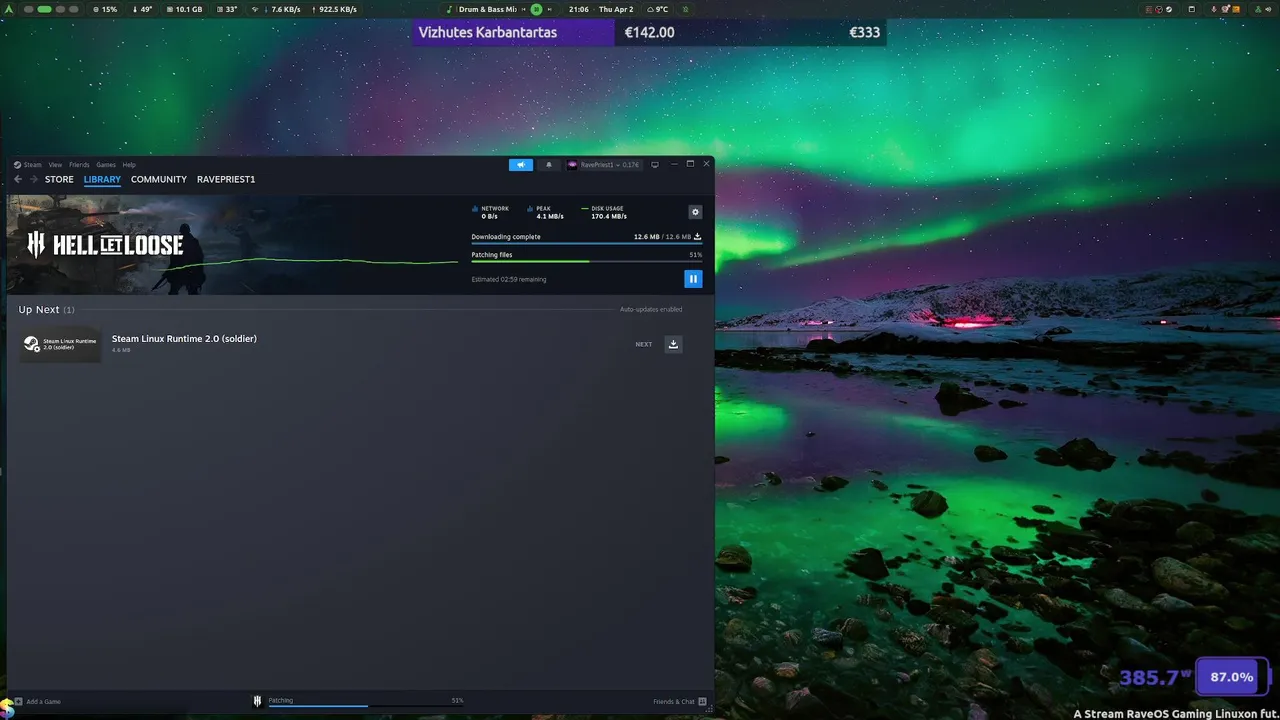1280x720 pixels.
Task: Click the green network tray icon
Action: click(1258, 9)
